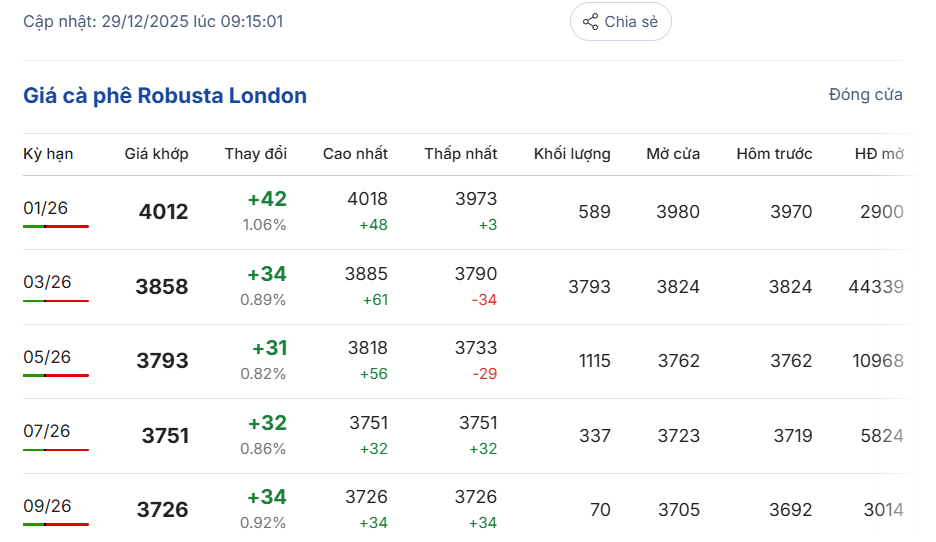Click the Đóng cửa market status label
The image size is (936, 542).
(x=865, y=95)
